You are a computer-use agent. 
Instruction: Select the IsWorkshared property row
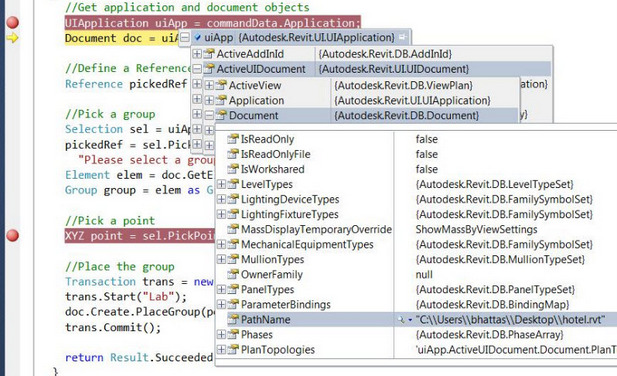tap(416, 169)
